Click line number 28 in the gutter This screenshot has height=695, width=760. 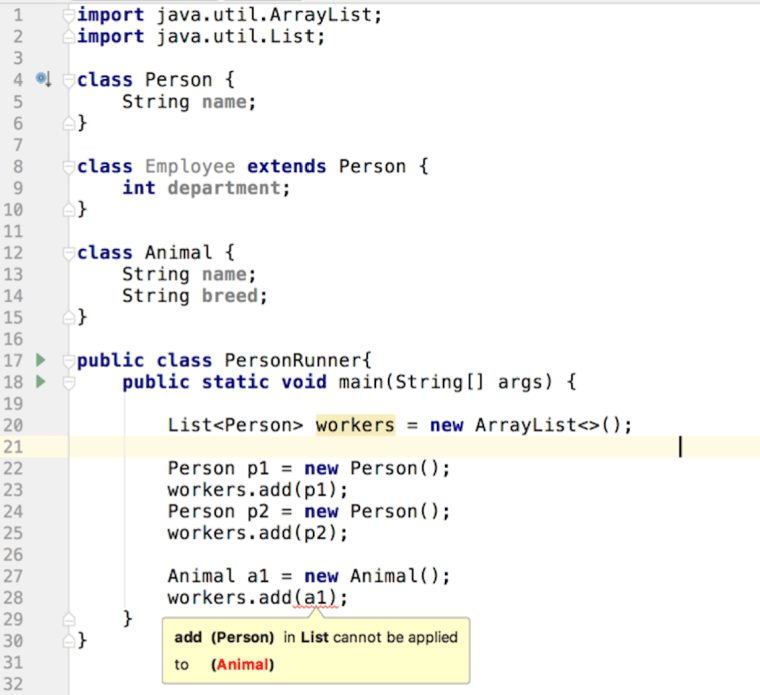coord(14,598)
